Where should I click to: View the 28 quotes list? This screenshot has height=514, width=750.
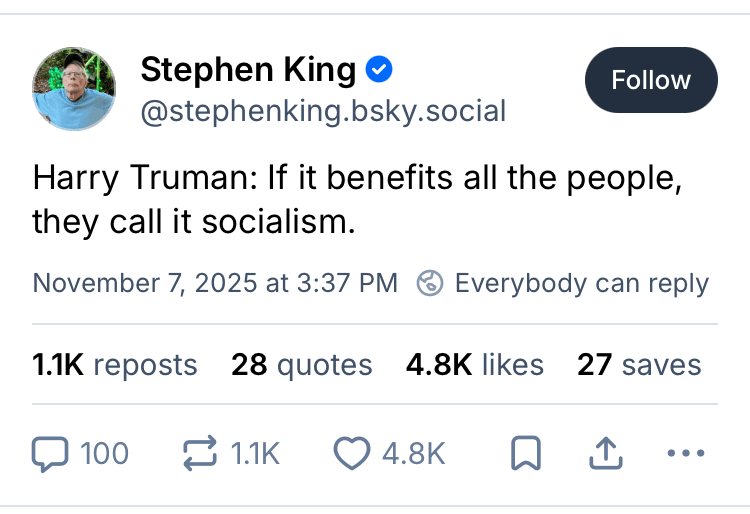pyautogui.click(x=302, y=365)
